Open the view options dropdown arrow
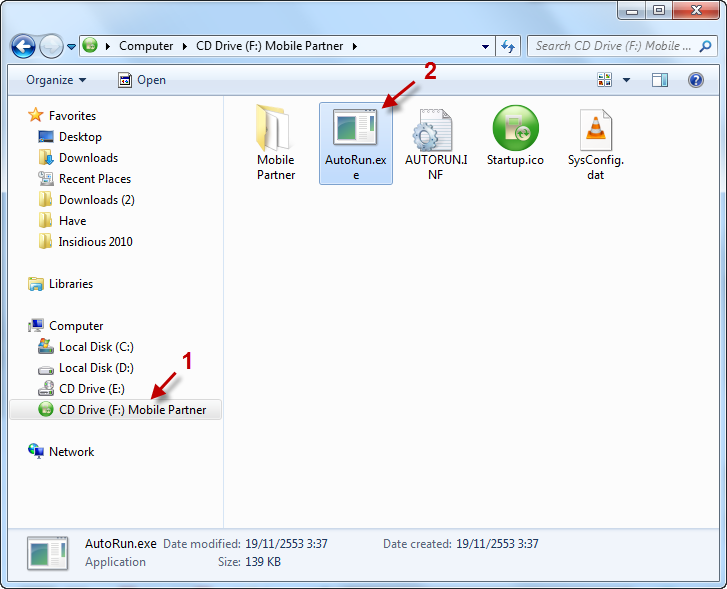 tap(626, 80)
